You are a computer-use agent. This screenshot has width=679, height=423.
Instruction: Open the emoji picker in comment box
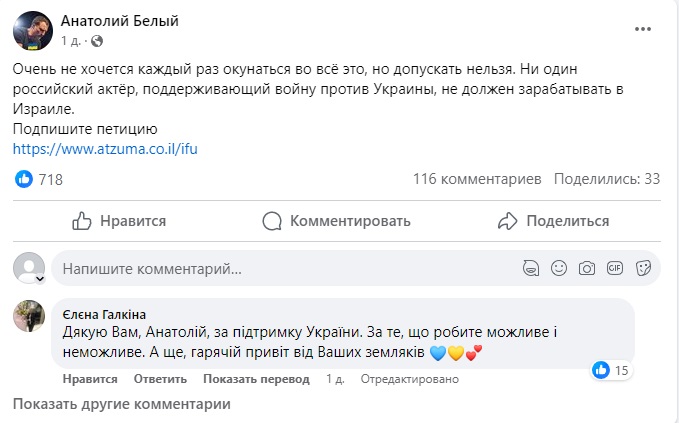click(559, 268)
